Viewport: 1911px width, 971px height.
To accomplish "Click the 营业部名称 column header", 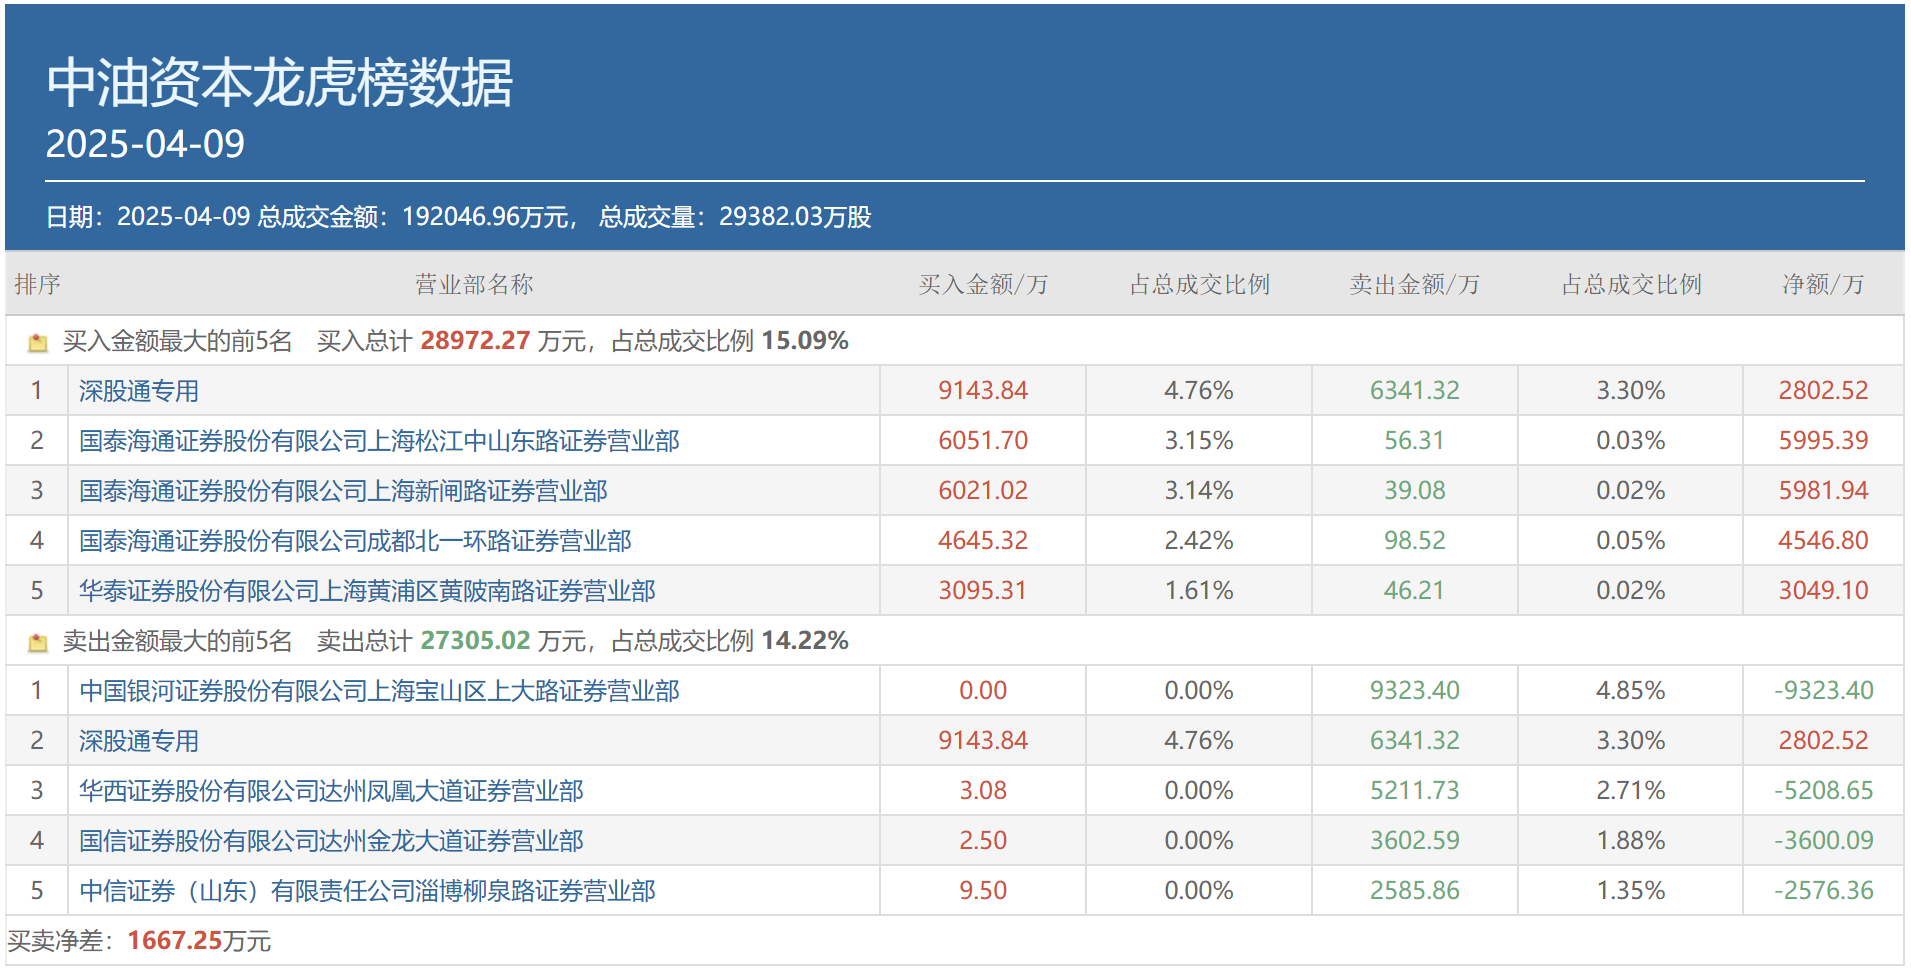I will point(474,285).
